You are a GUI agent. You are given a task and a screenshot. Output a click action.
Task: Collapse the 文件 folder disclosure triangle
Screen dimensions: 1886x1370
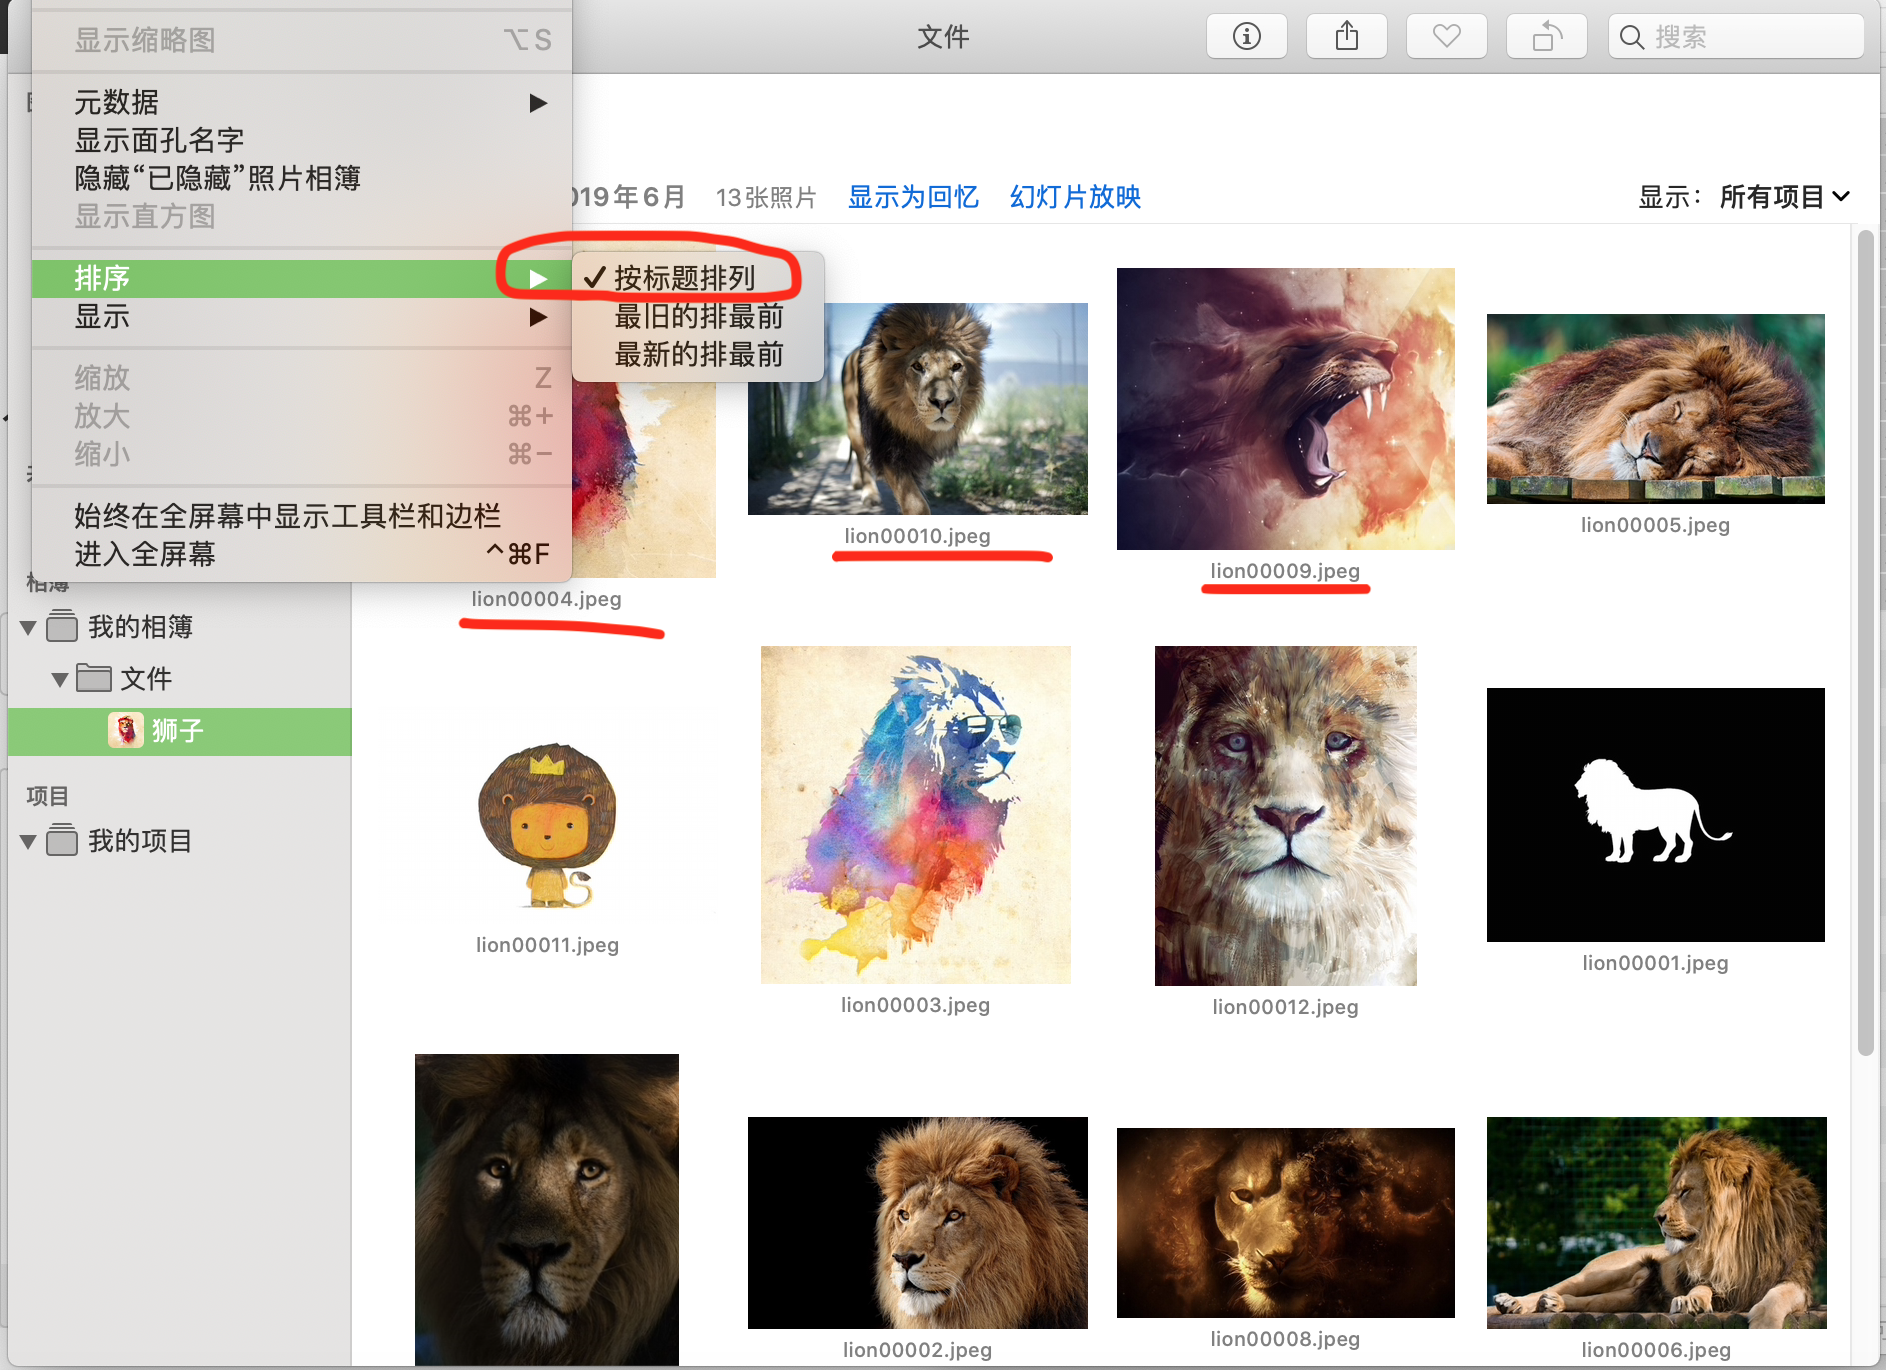click(60, 680)
